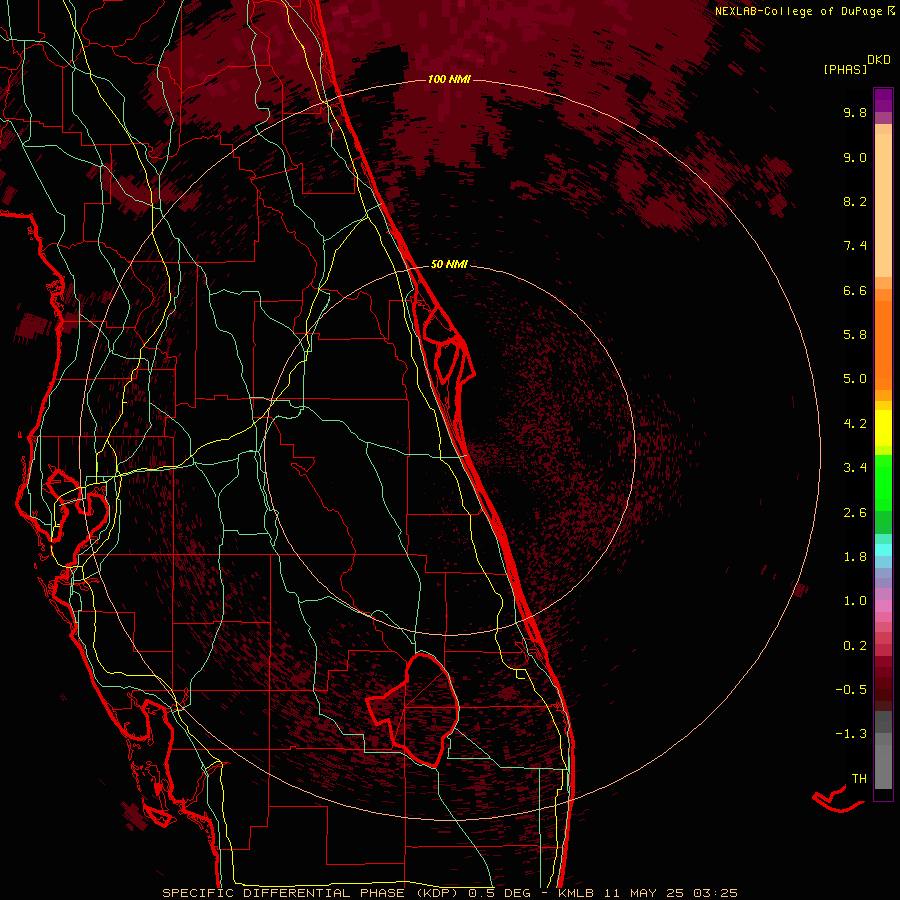This screenshot has width=900, height=900.
Task: Click the 11 MAY 25 date text
Action: [x=643, y=893]
